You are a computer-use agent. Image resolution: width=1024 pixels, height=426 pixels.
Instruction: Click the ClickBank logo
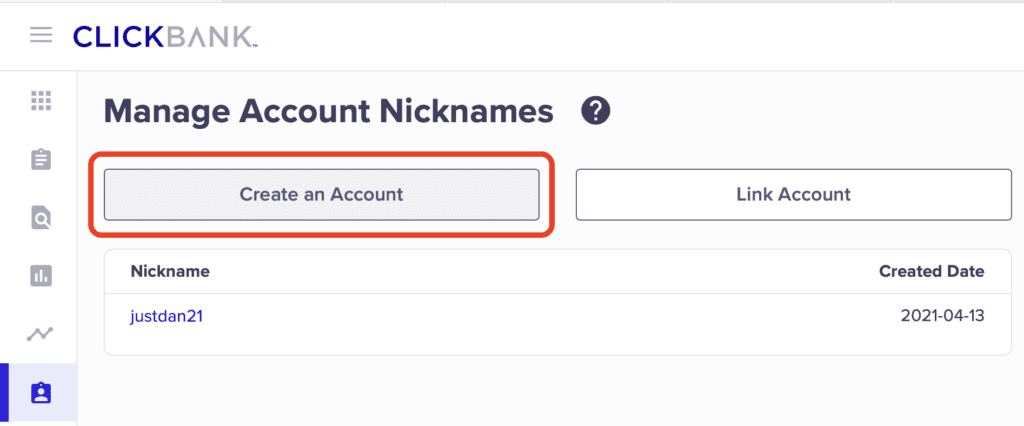tap(165, 36)
